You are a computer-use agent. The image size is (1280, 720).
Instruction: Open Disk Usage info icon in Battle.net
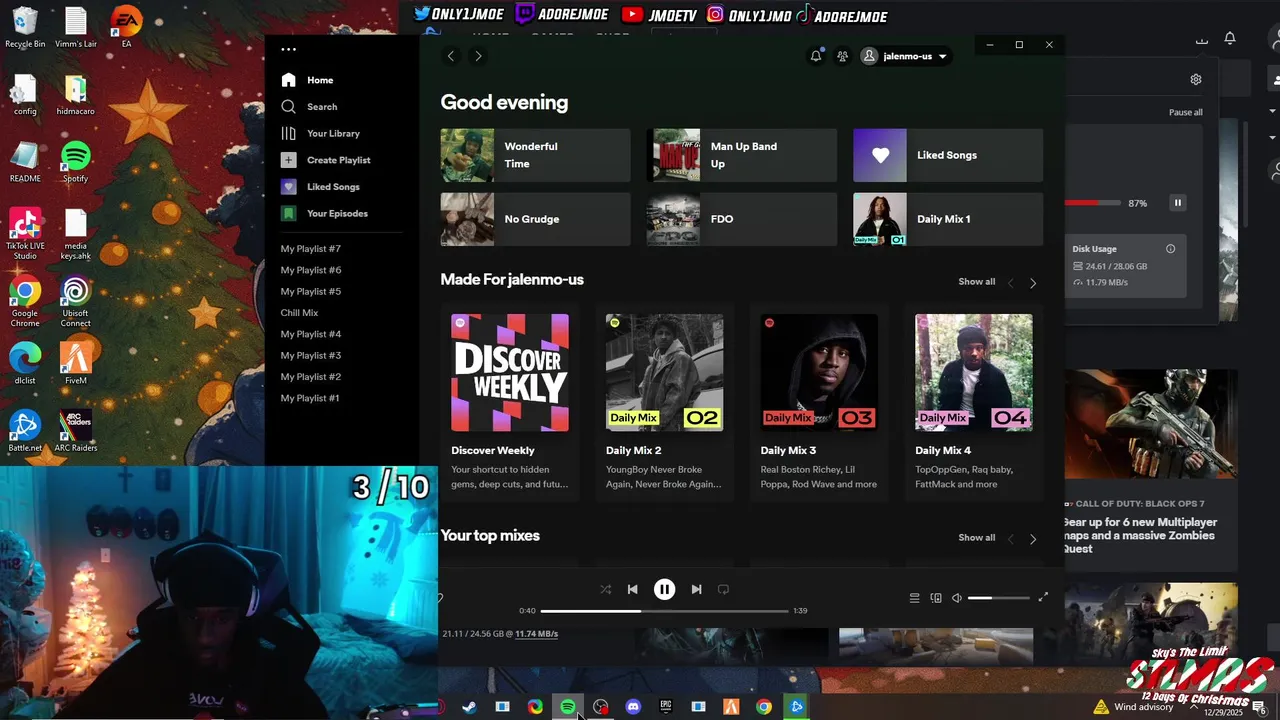(1170, 249)
